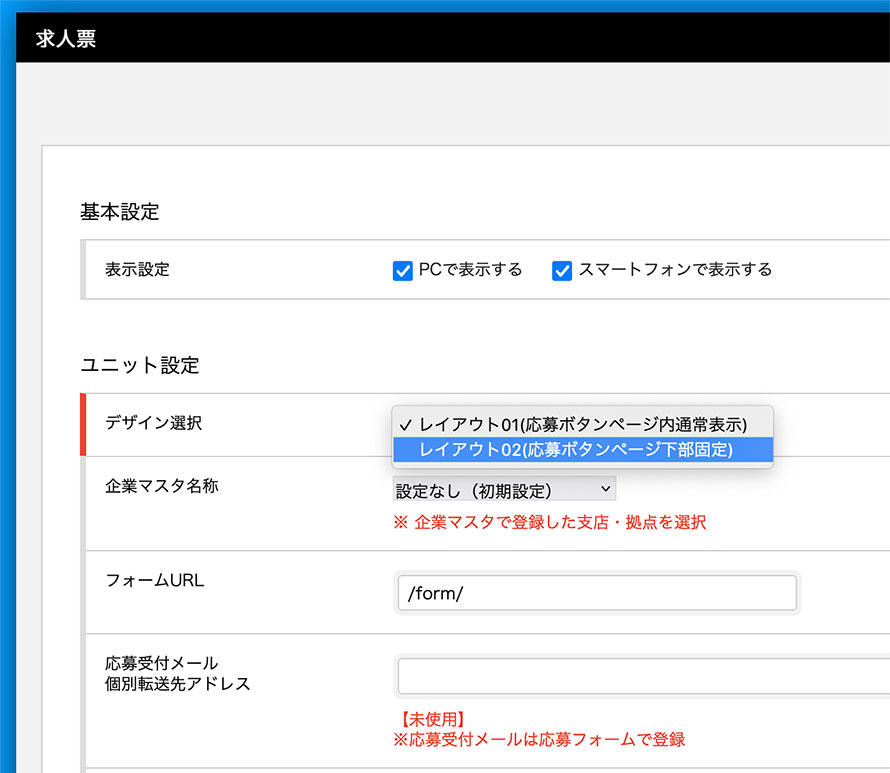
Task: Choose レイアウト02(応募ボタンページ下部固定) option
Action: pos(583,449)
